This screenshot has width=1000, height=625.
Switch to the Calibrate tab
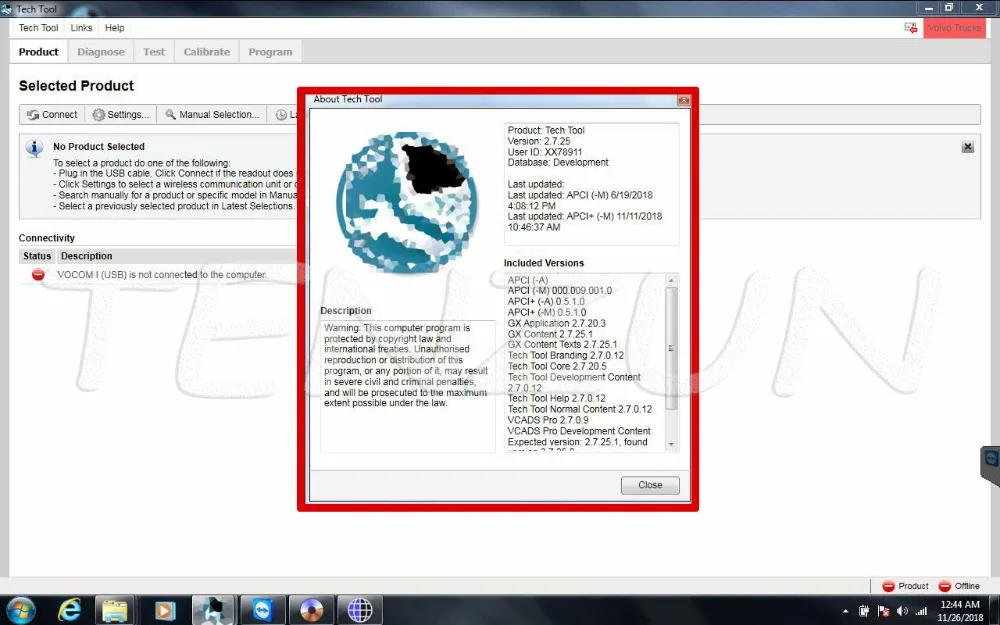(x=207, y=52)
